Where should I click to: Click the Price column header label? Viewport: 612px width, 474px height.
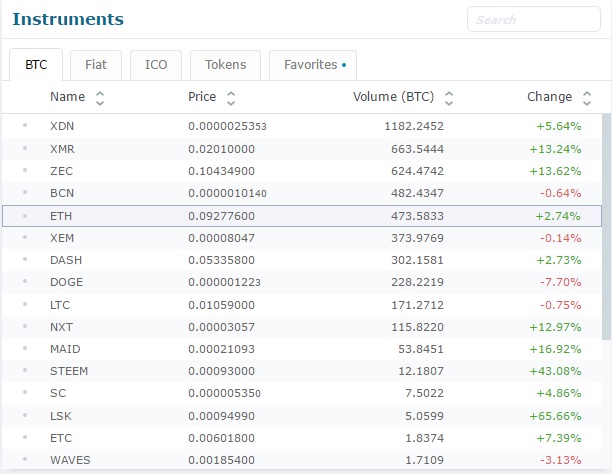click(x=202, y=97)
